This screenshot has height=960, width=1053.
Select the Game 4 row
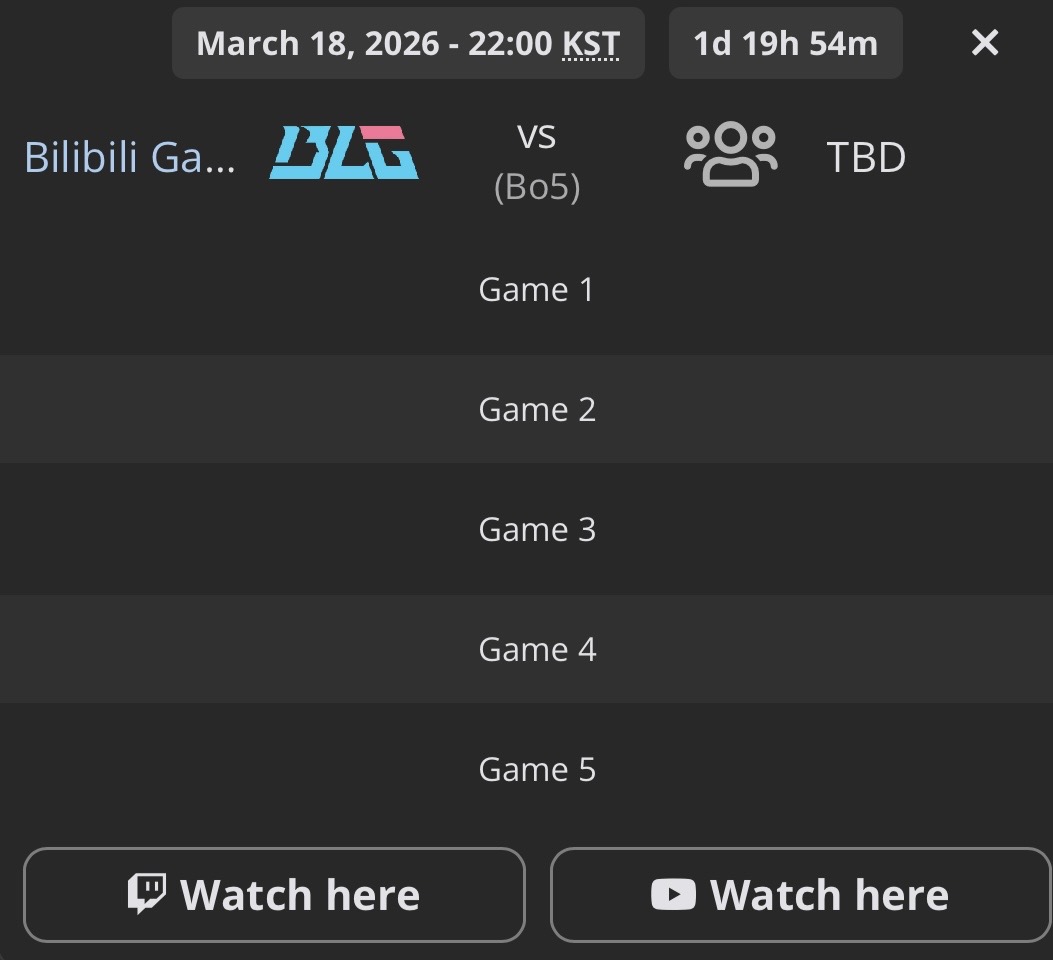[537, 650]
